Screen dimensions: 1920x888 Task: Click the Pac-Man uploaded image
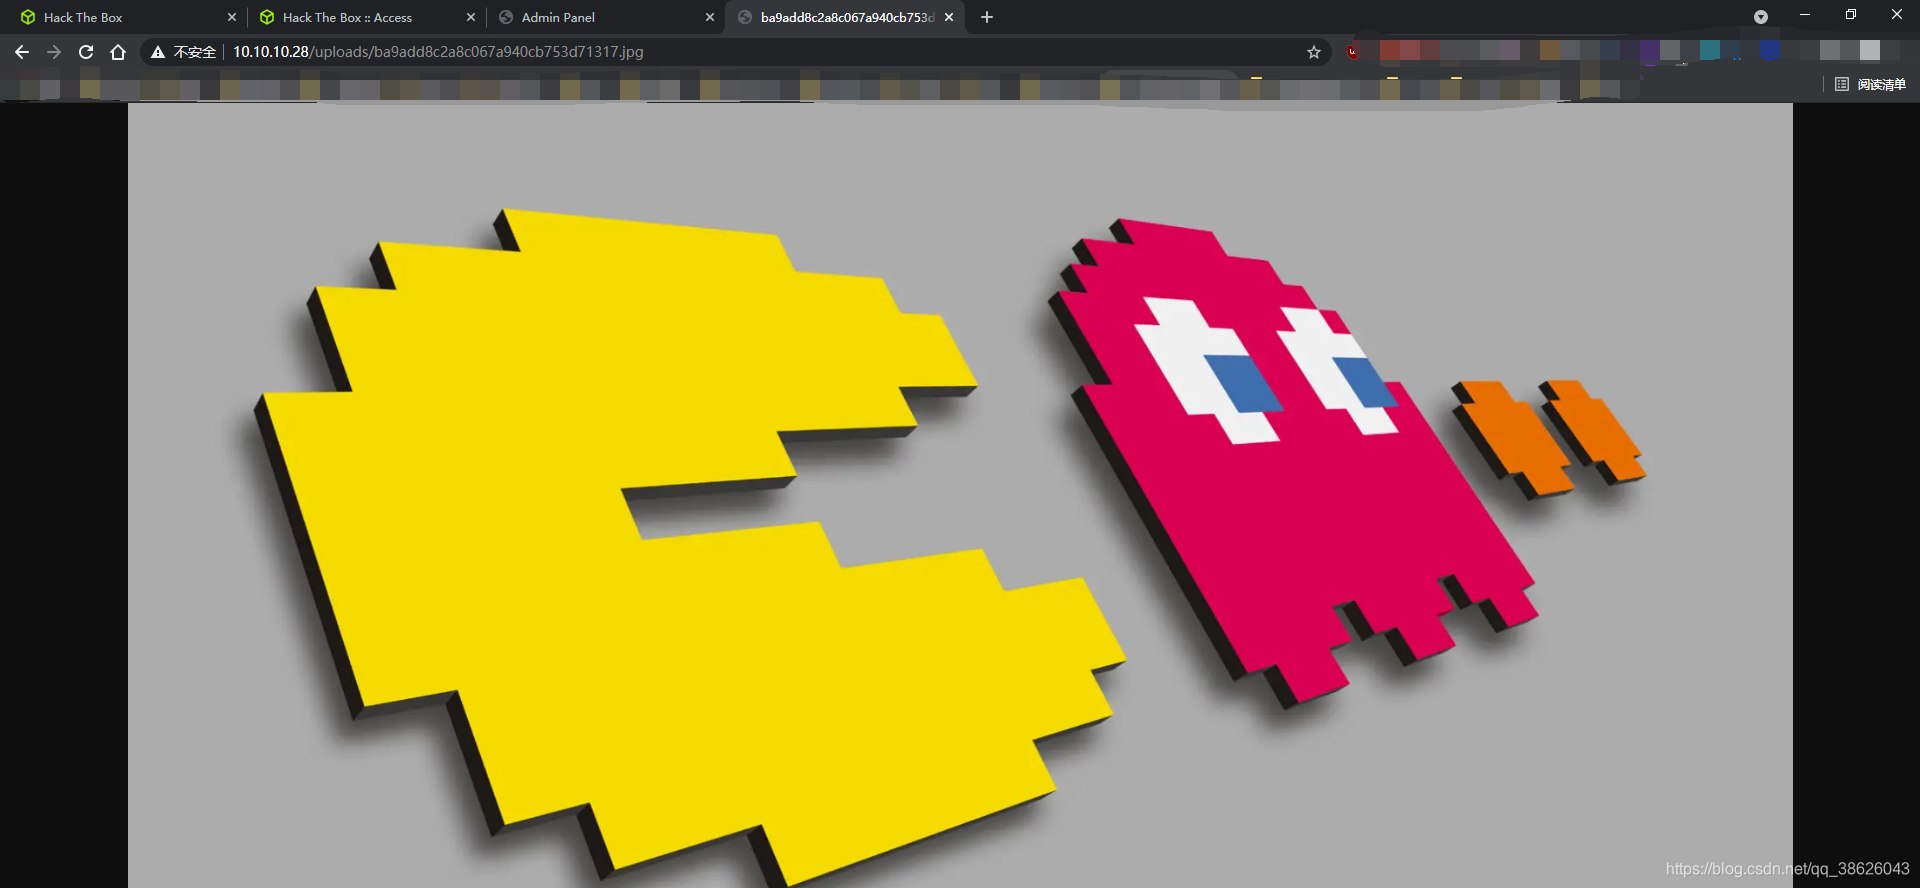click(x=960, y=495)
